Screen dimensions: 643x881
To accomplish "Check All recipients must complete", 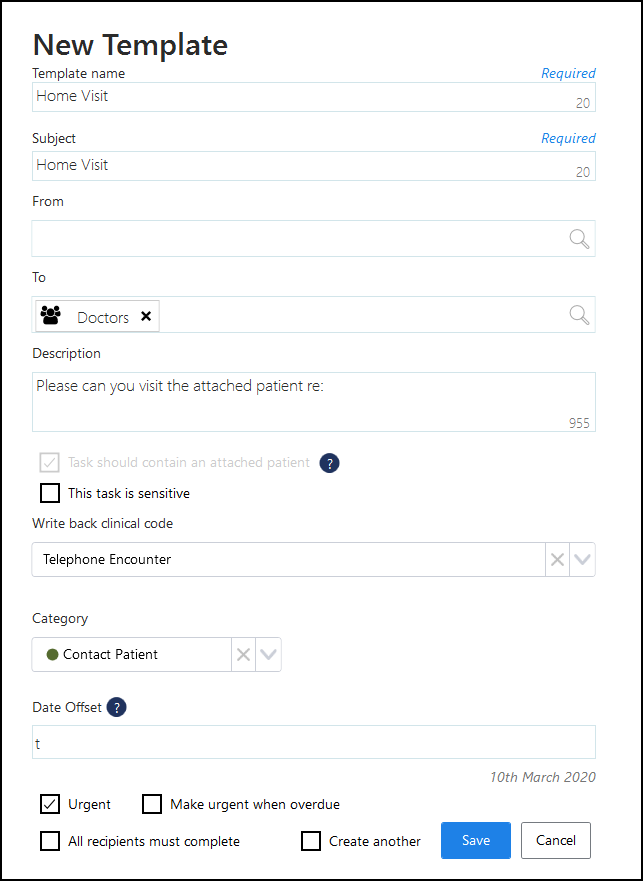I will pyautogui.click(x=50, y=841).
